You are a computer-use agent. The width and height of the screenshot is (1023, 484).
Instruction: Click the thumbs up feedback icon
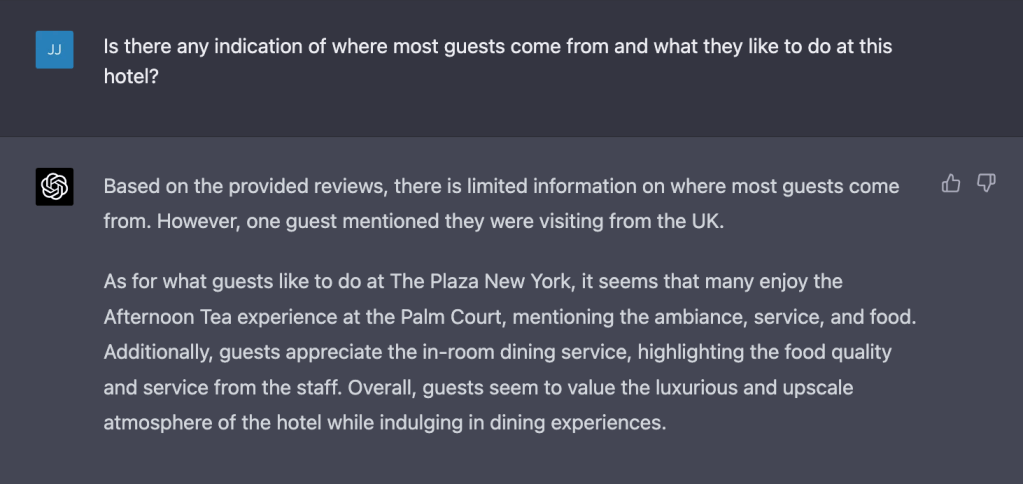pyautogui.click(x=951, y=183)
